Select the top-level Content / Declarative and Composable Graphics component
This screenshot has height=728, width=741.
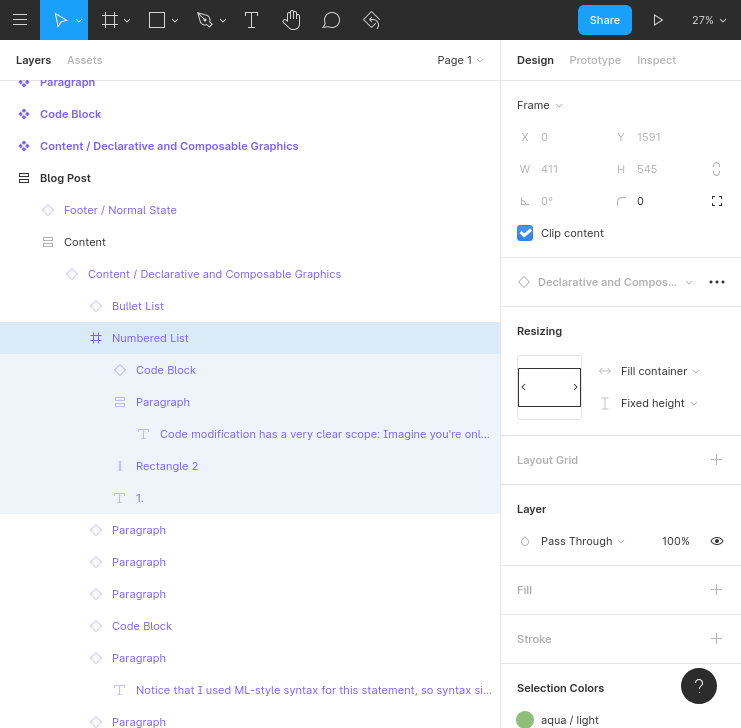(250, 146)
